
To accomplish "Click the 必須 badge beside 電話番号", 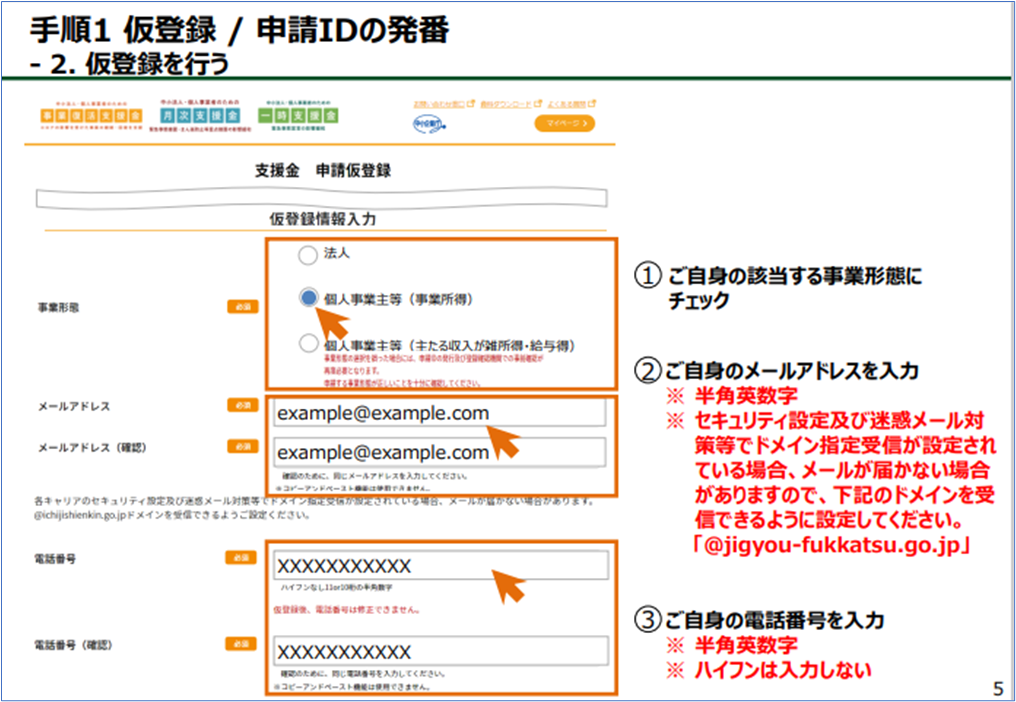I will tap(241, 557).
